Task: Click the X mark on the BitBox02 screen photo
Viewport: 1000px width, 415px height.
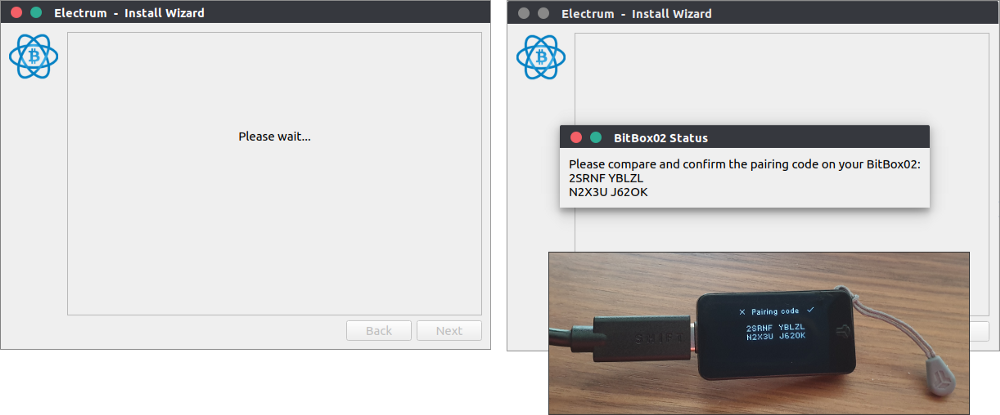Action: pos(742,312)
